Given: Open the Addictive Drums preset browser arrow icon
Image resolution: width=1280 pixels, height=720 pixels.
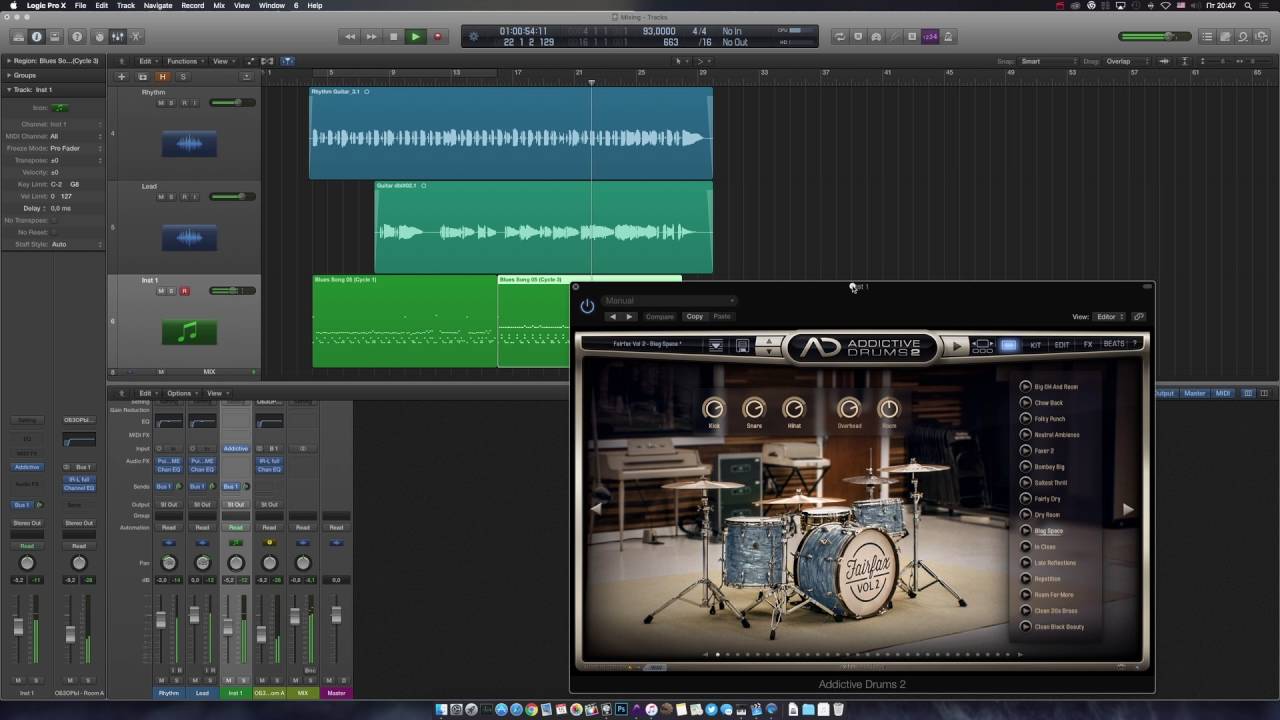Looking at the screenshot, I should point(716,345).
